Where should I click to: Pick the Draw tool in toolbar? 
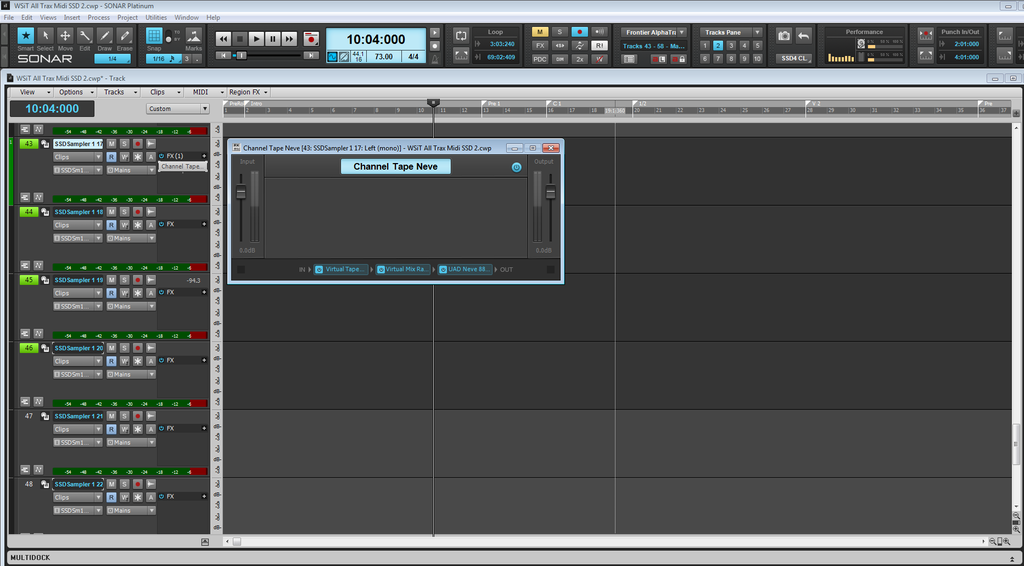pos(105,37)
